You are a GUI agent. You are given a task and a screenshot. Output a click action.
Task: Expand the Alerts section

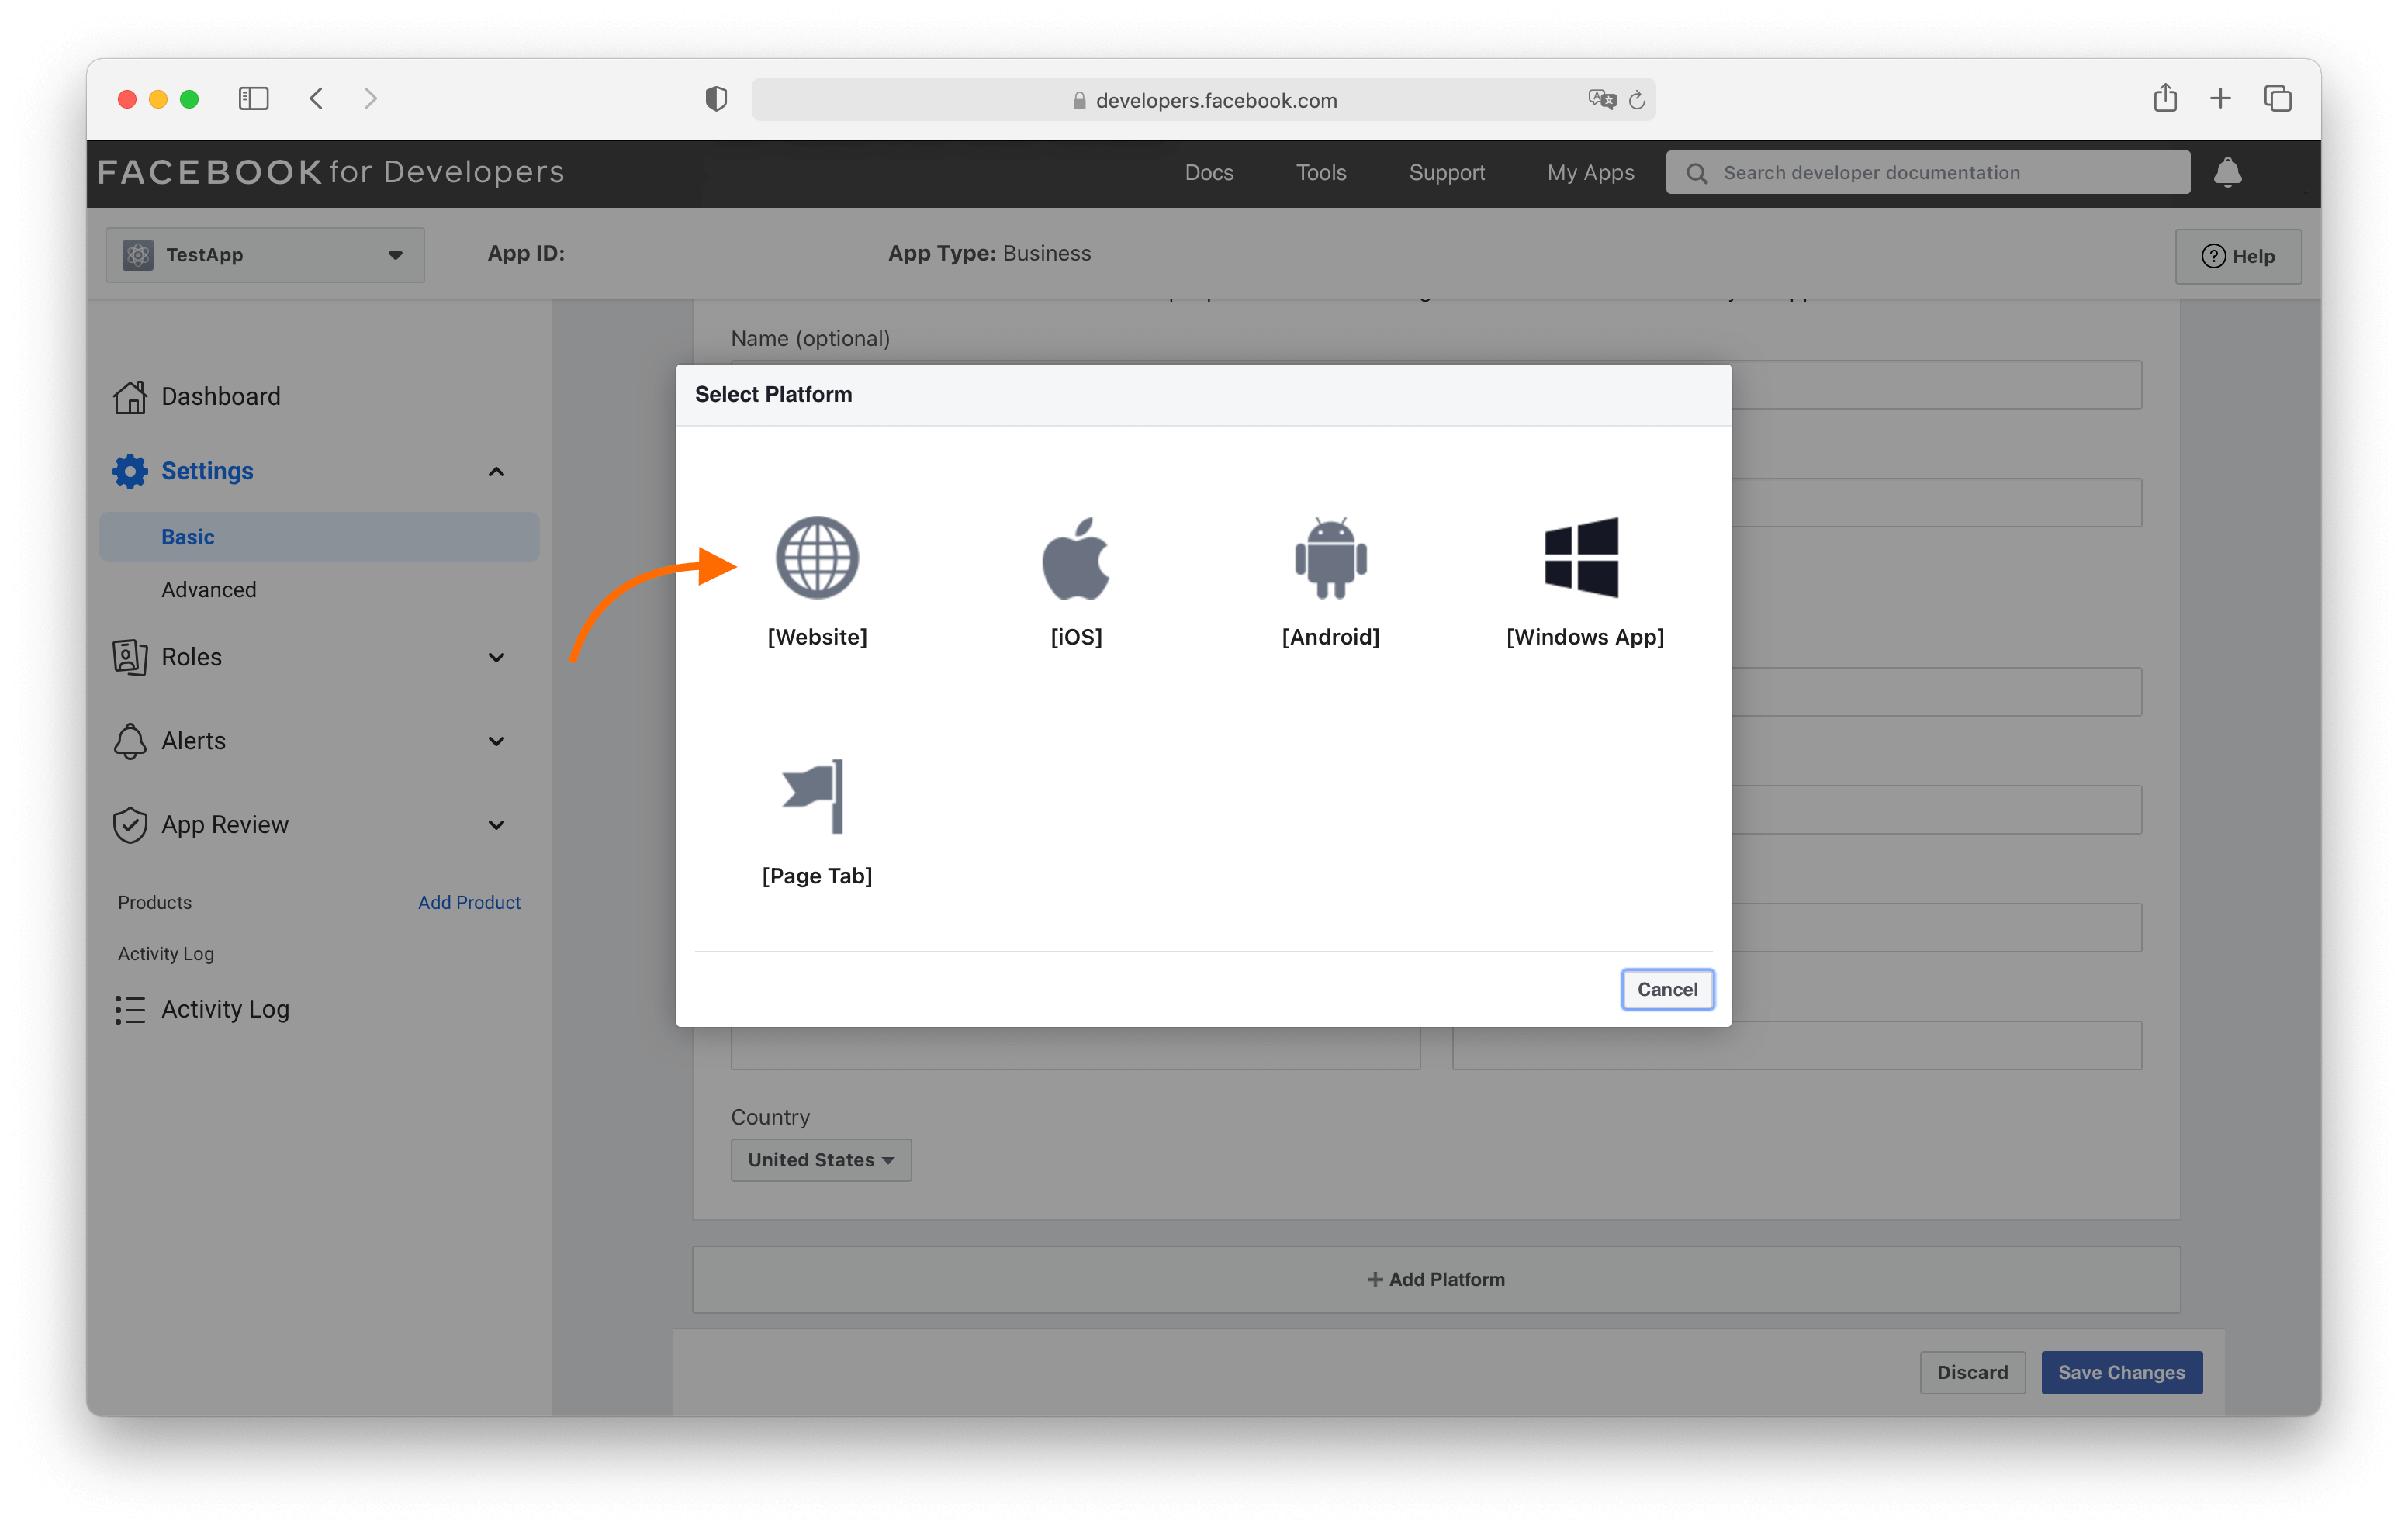[x=496, y=741]
